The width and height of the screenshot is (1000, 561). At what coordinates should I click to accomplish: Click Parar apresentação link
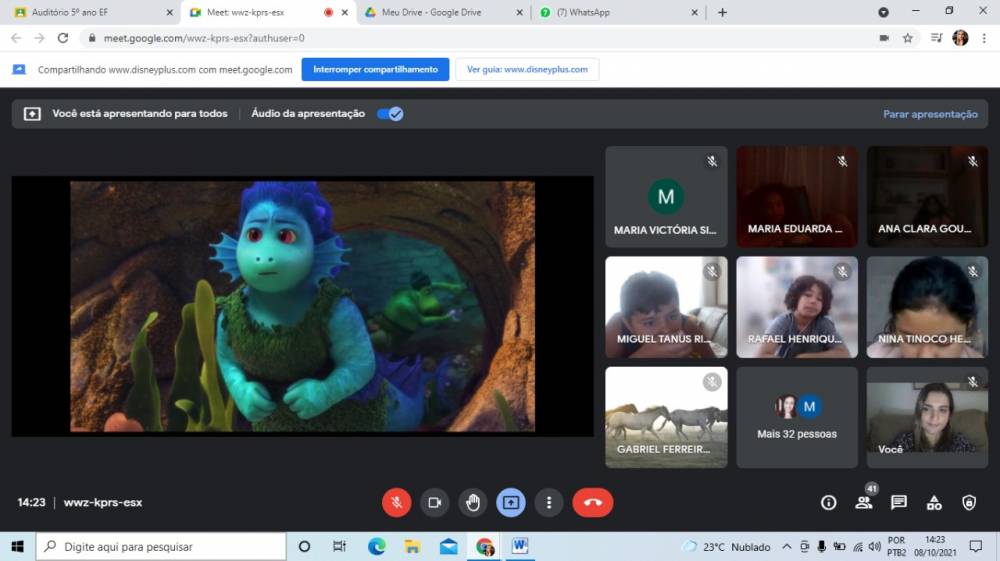[930, 114]
